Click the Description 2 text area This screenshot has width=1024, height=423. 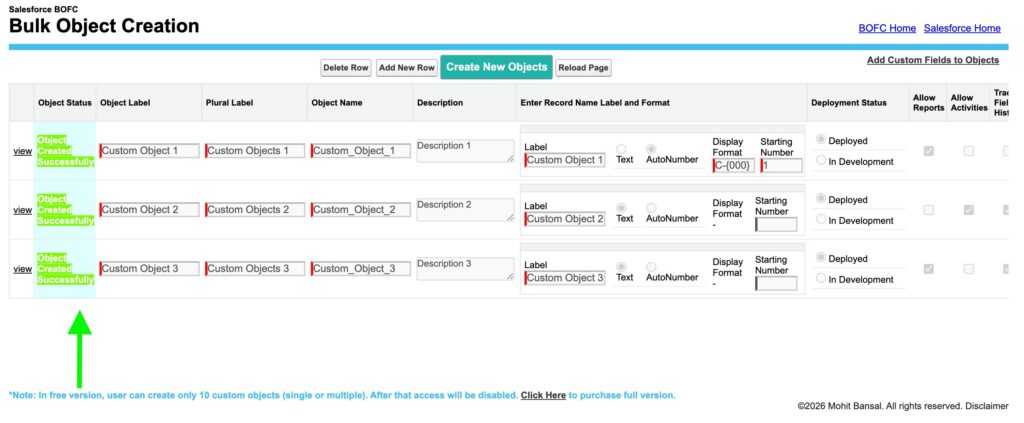tap(466, 210)
